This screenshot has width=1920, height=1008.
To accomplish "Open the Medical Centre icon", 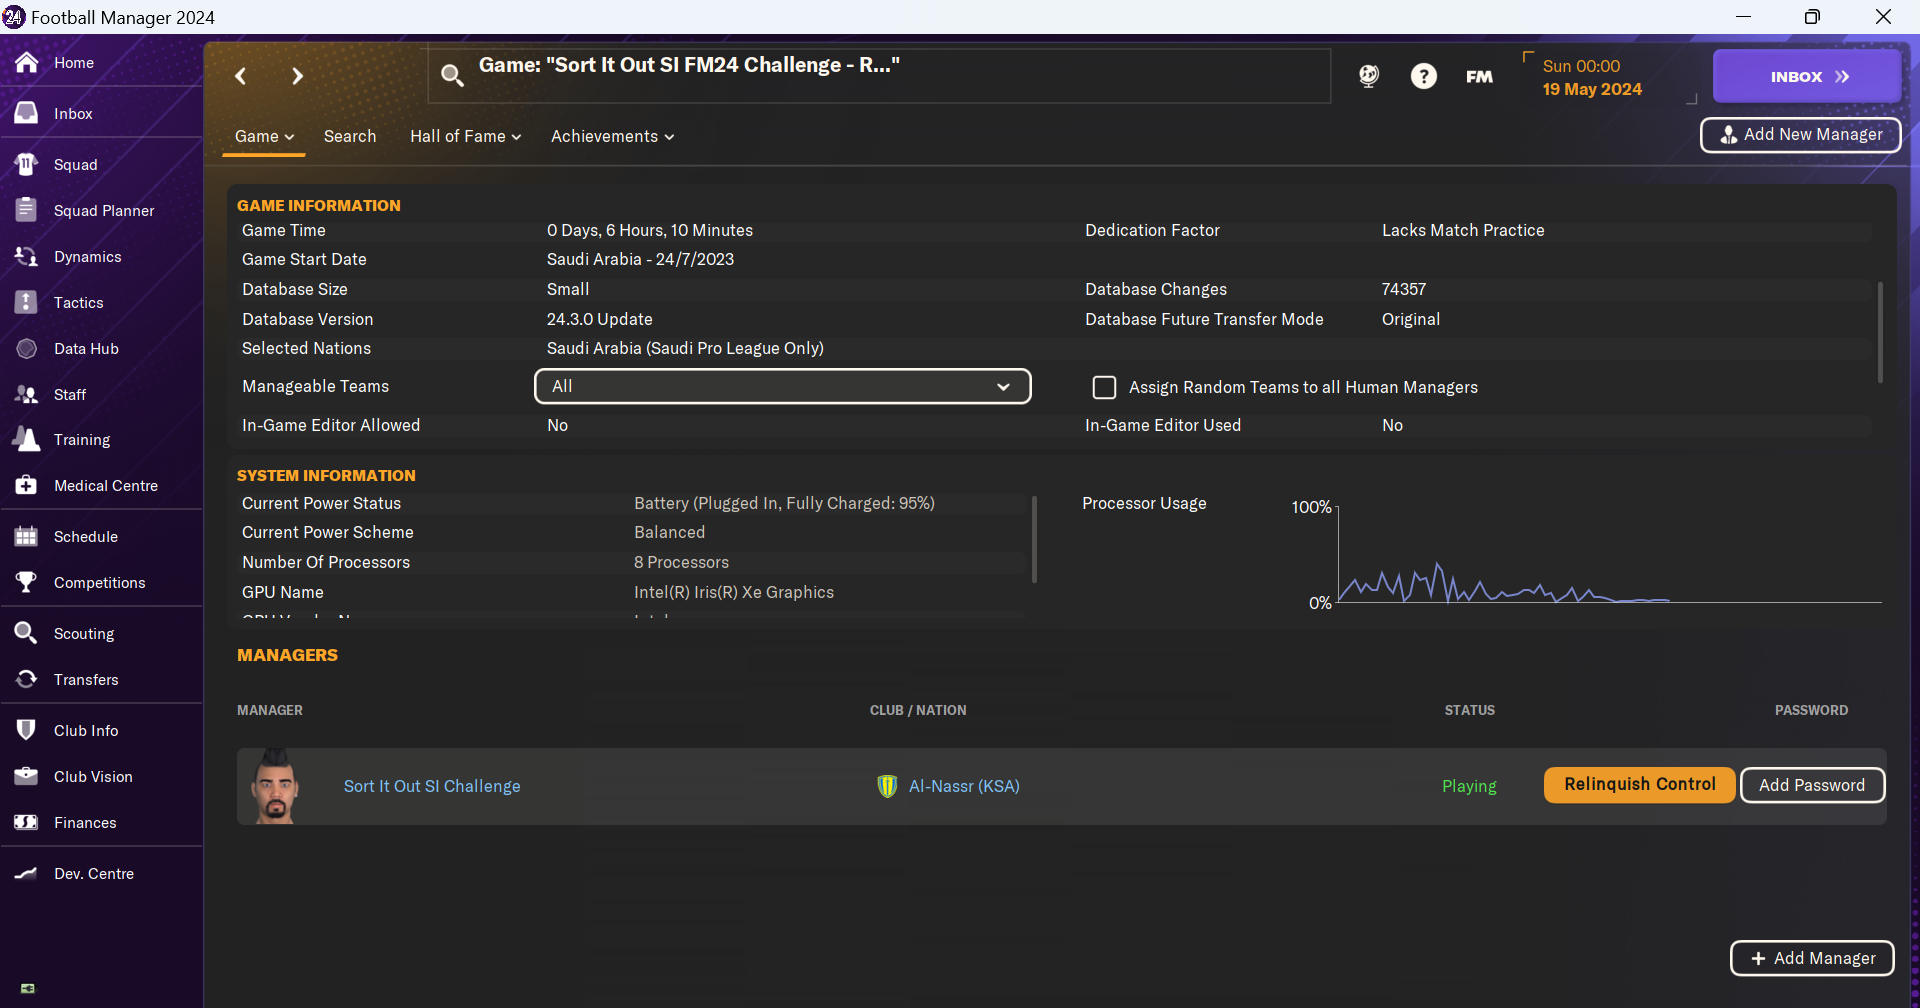I will coord(27,485).
